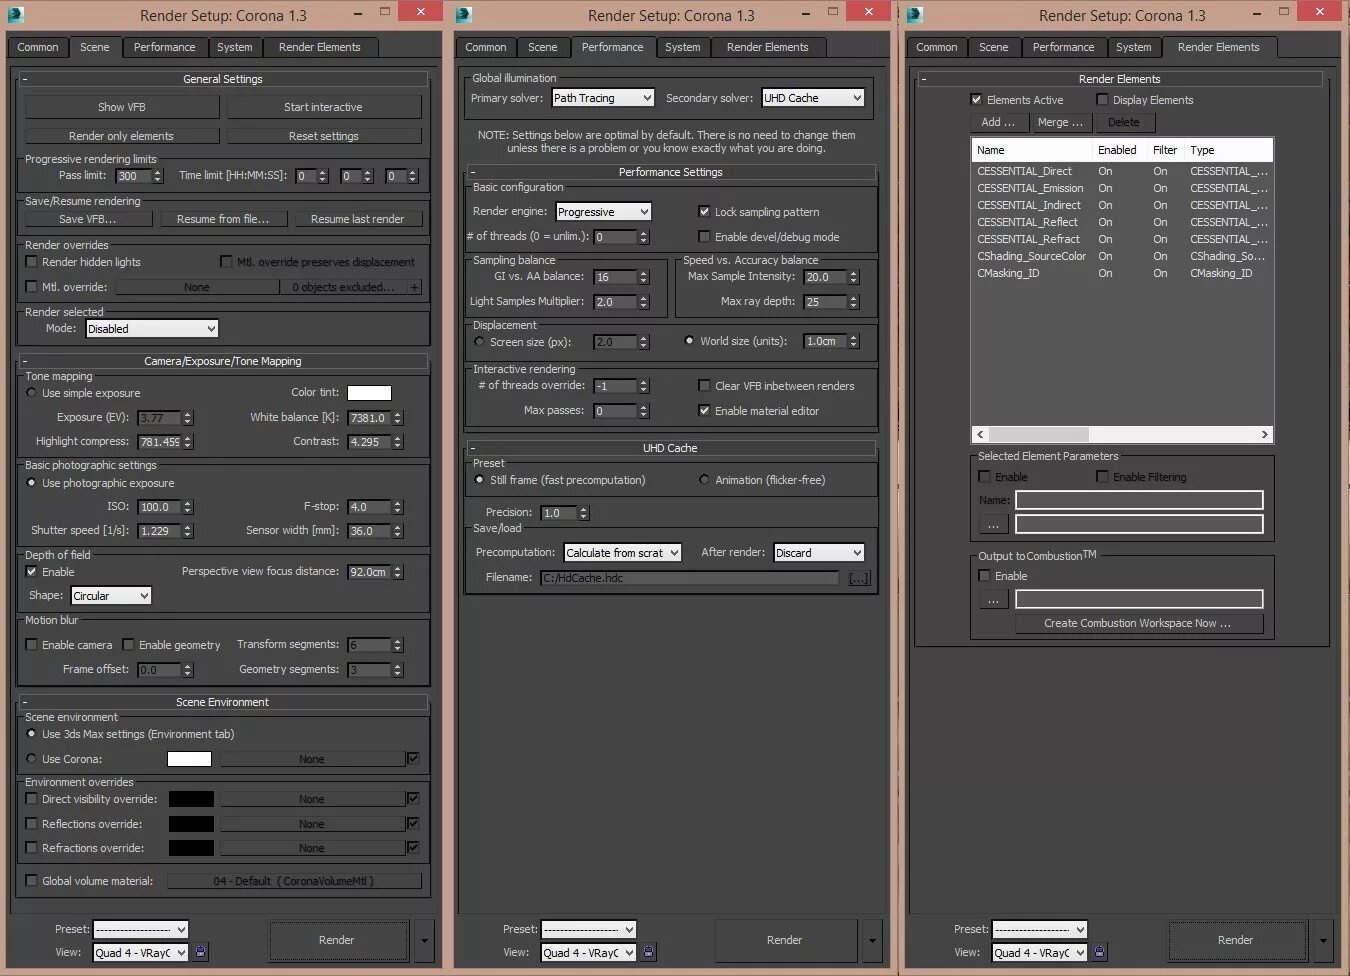Switch to Scene tab in right window
The image size is (1350, 976).
pos(994,47)
